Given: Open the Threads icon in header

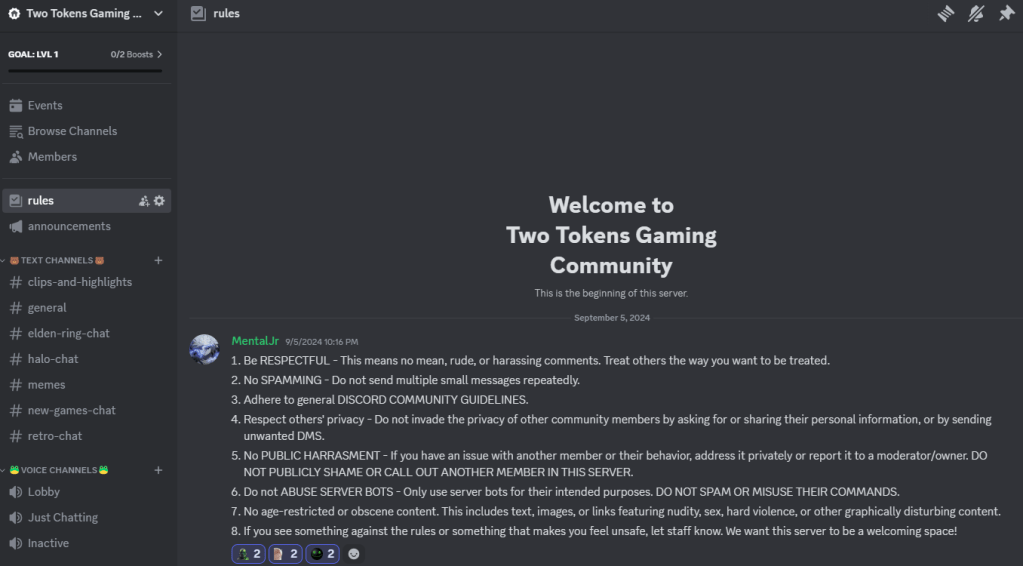Looking at the screenshot, I should [x=945, y=14].
